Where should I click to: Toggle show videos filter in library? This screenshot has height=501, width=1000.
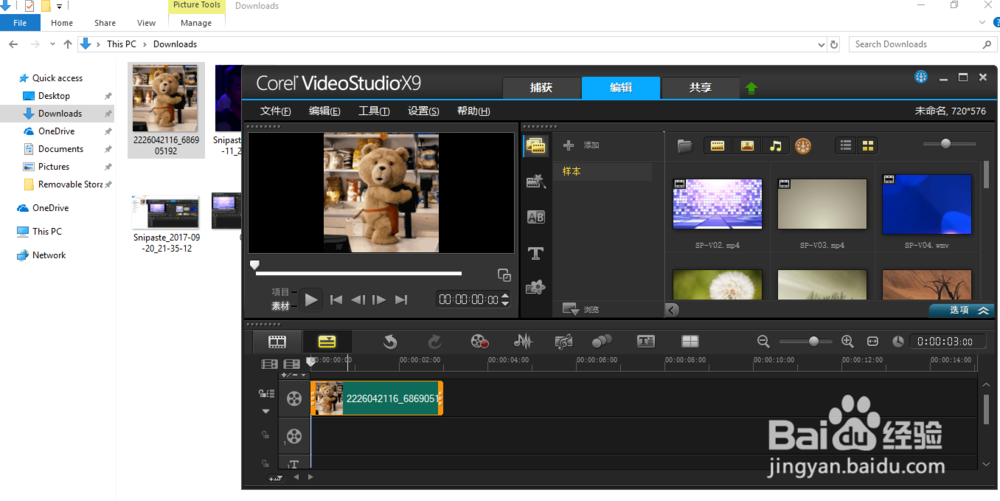coord(717,146)
